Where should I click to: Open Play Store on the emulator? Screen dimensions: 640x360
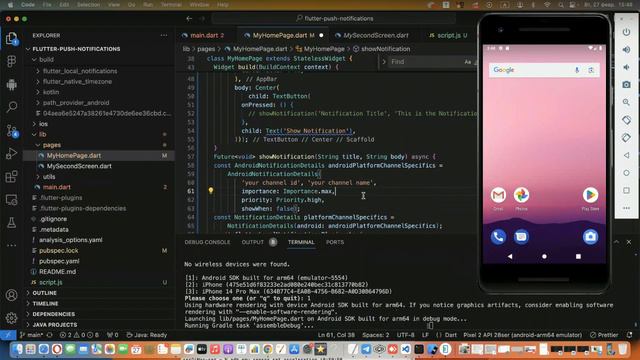590,195
